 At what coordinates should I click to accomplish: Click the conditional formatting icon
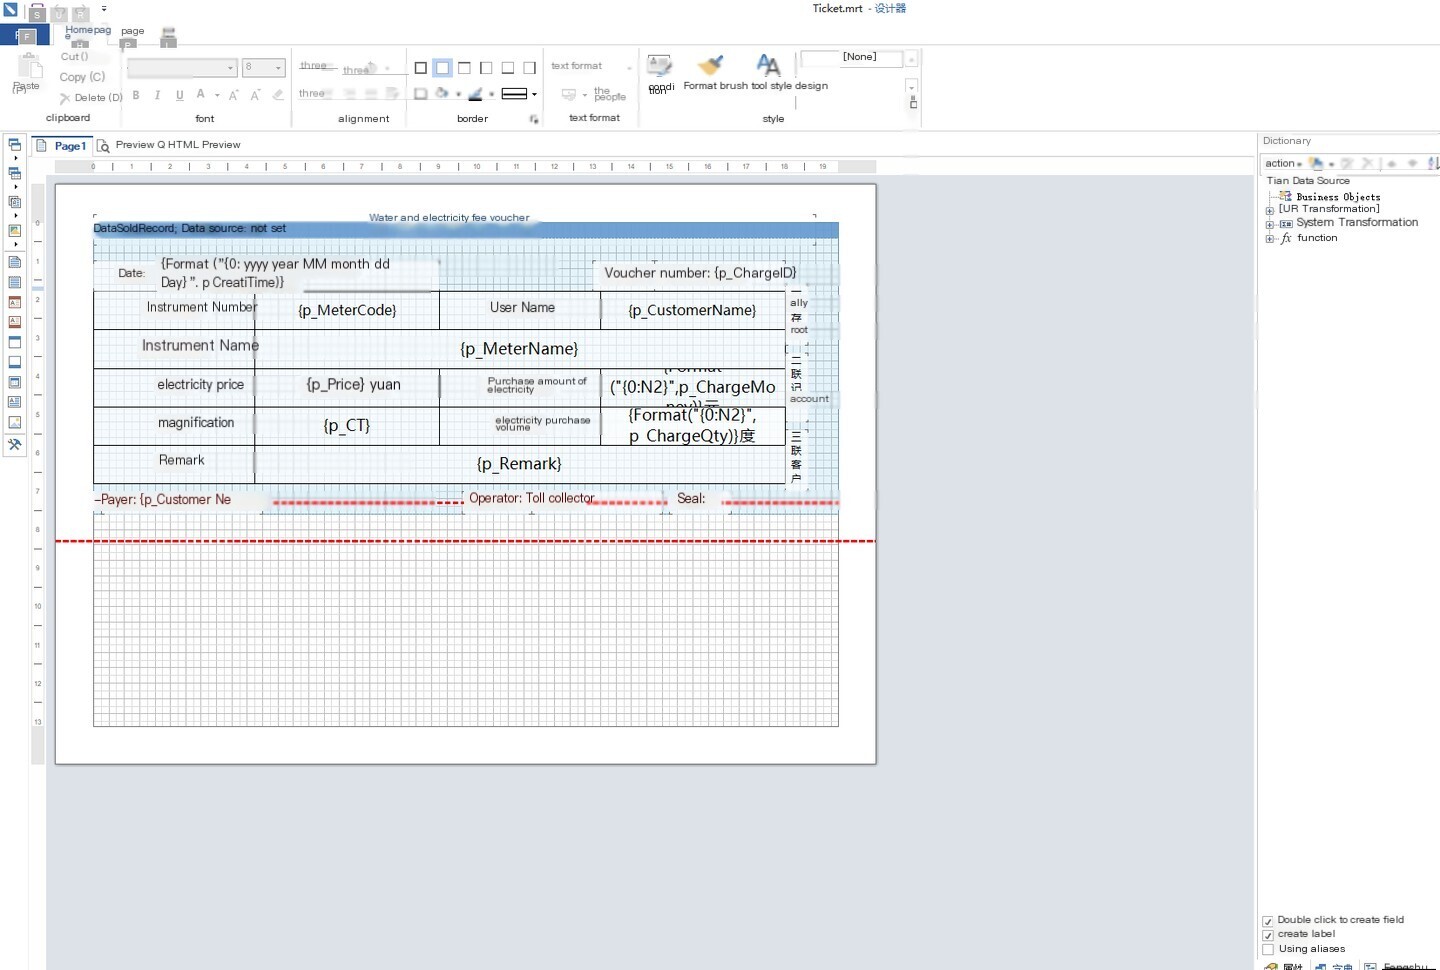659,66
